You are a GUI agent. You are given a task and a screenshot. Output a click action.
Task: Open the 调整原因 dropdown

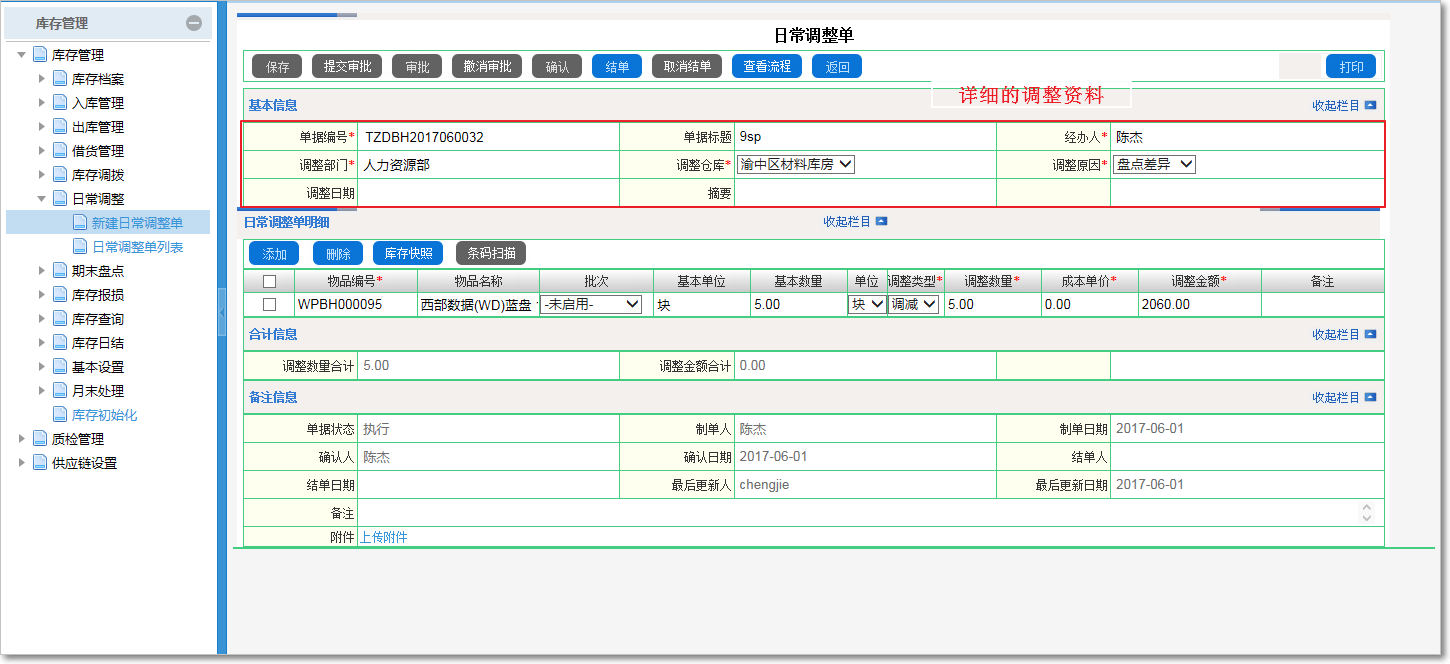1154,165
